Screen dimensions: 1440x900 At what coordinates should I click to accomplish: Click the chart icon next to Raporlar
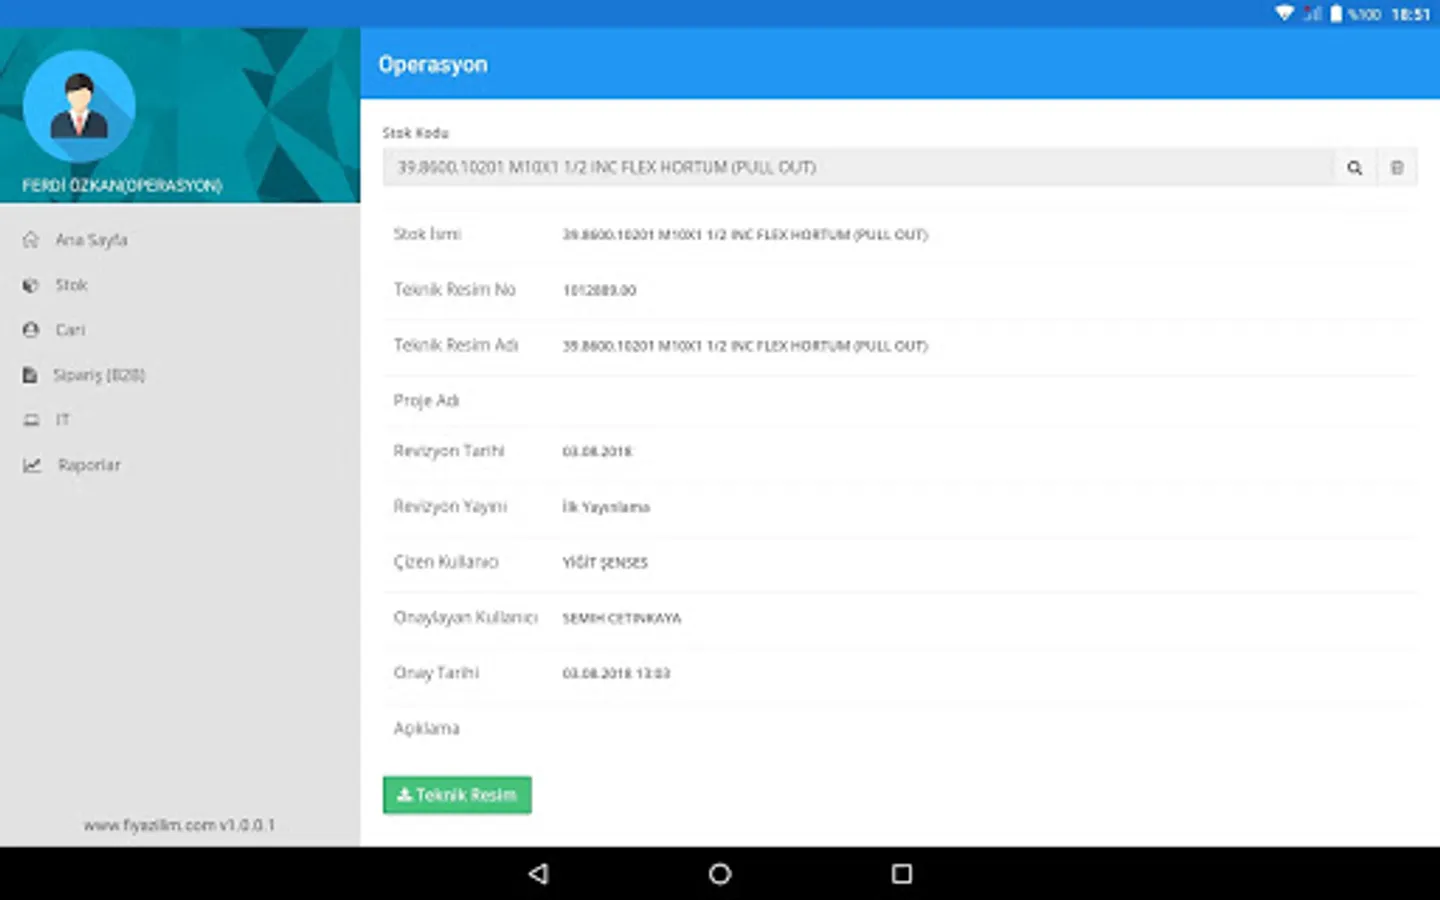(32, 465)
